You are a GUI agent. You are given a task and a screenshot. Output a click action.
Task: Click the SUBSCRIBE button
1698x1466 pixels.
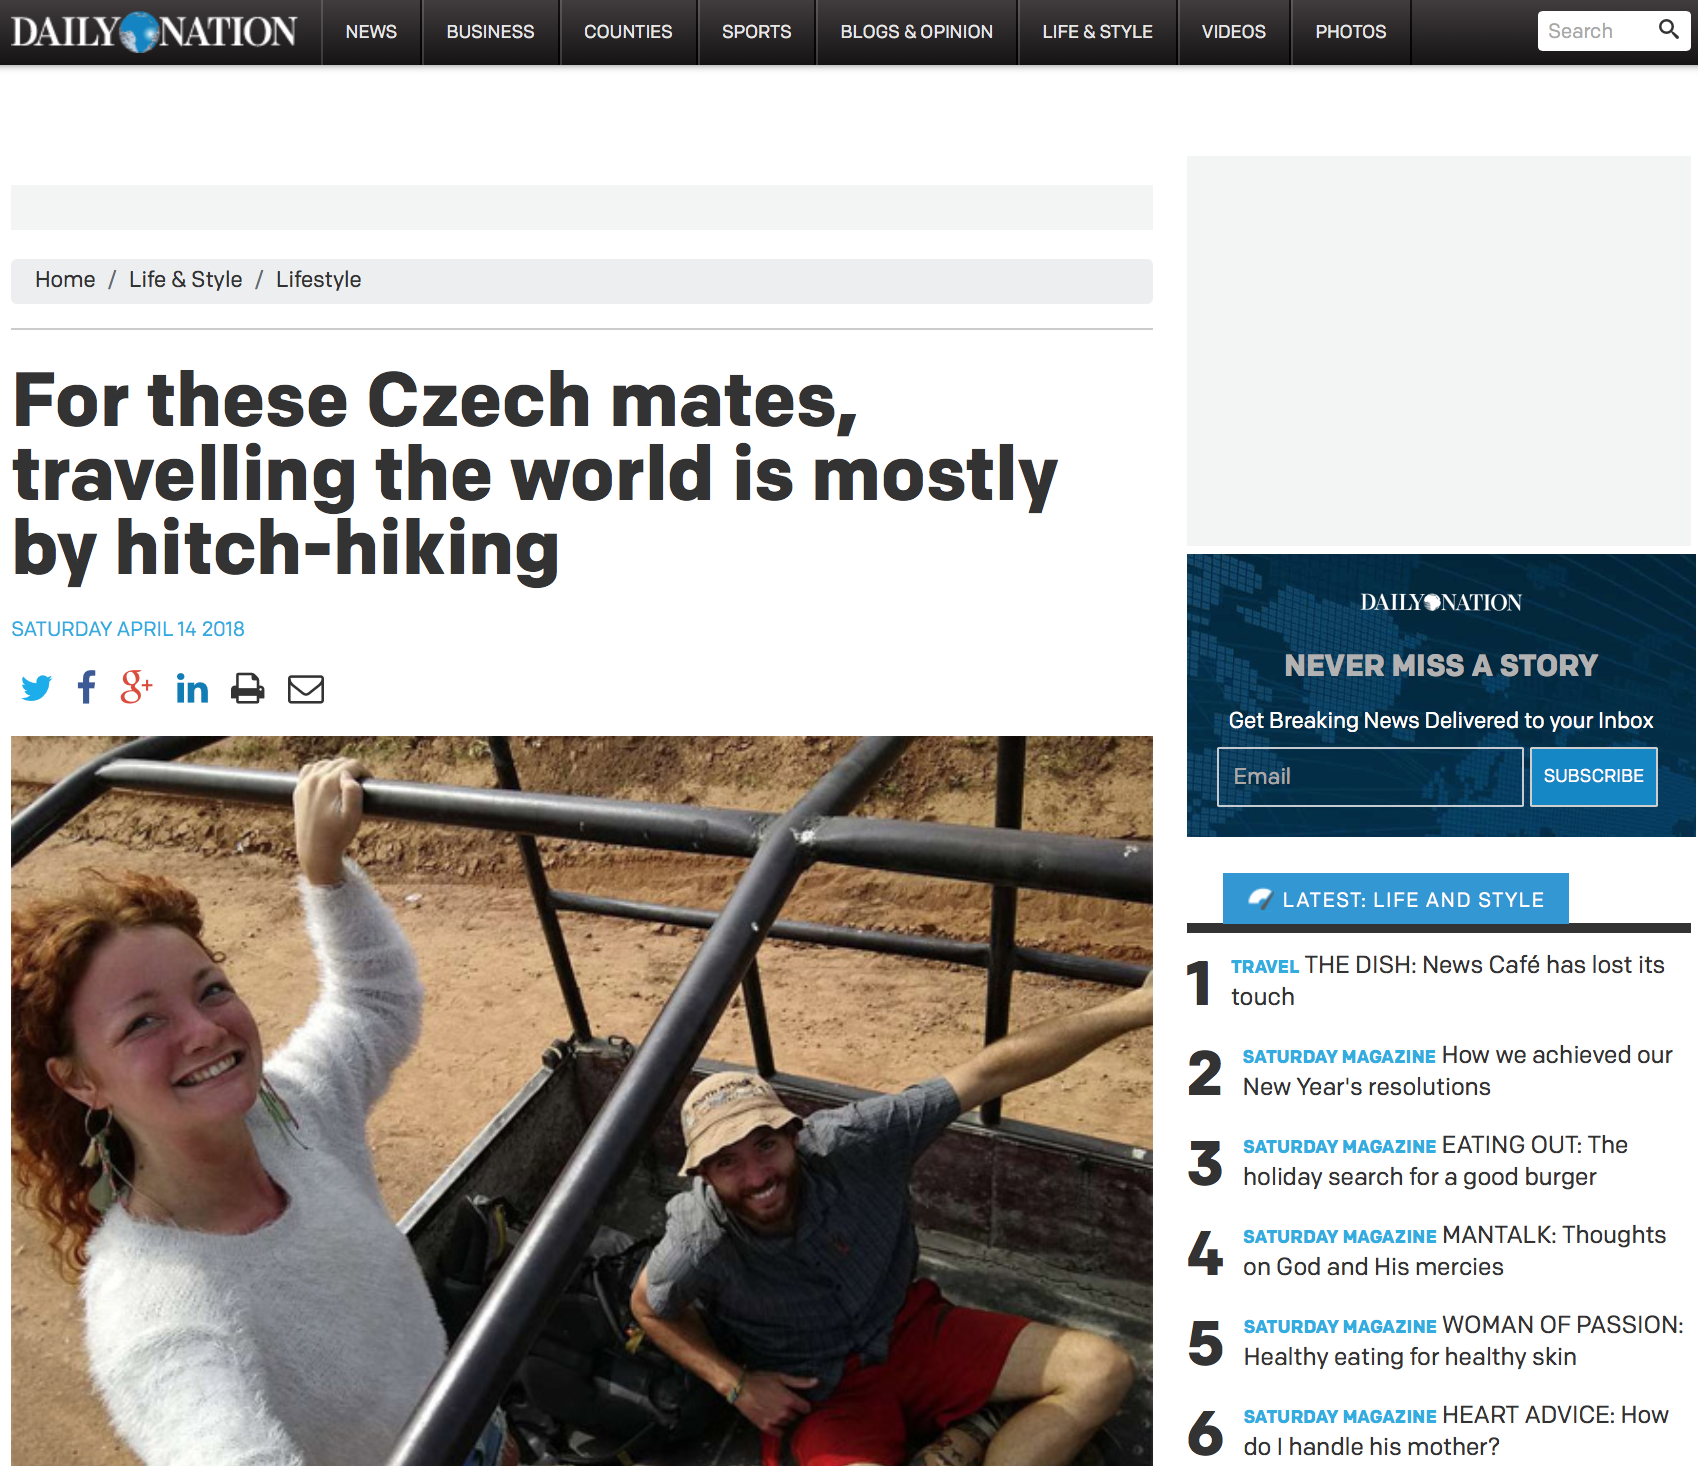coord(1593,777)
